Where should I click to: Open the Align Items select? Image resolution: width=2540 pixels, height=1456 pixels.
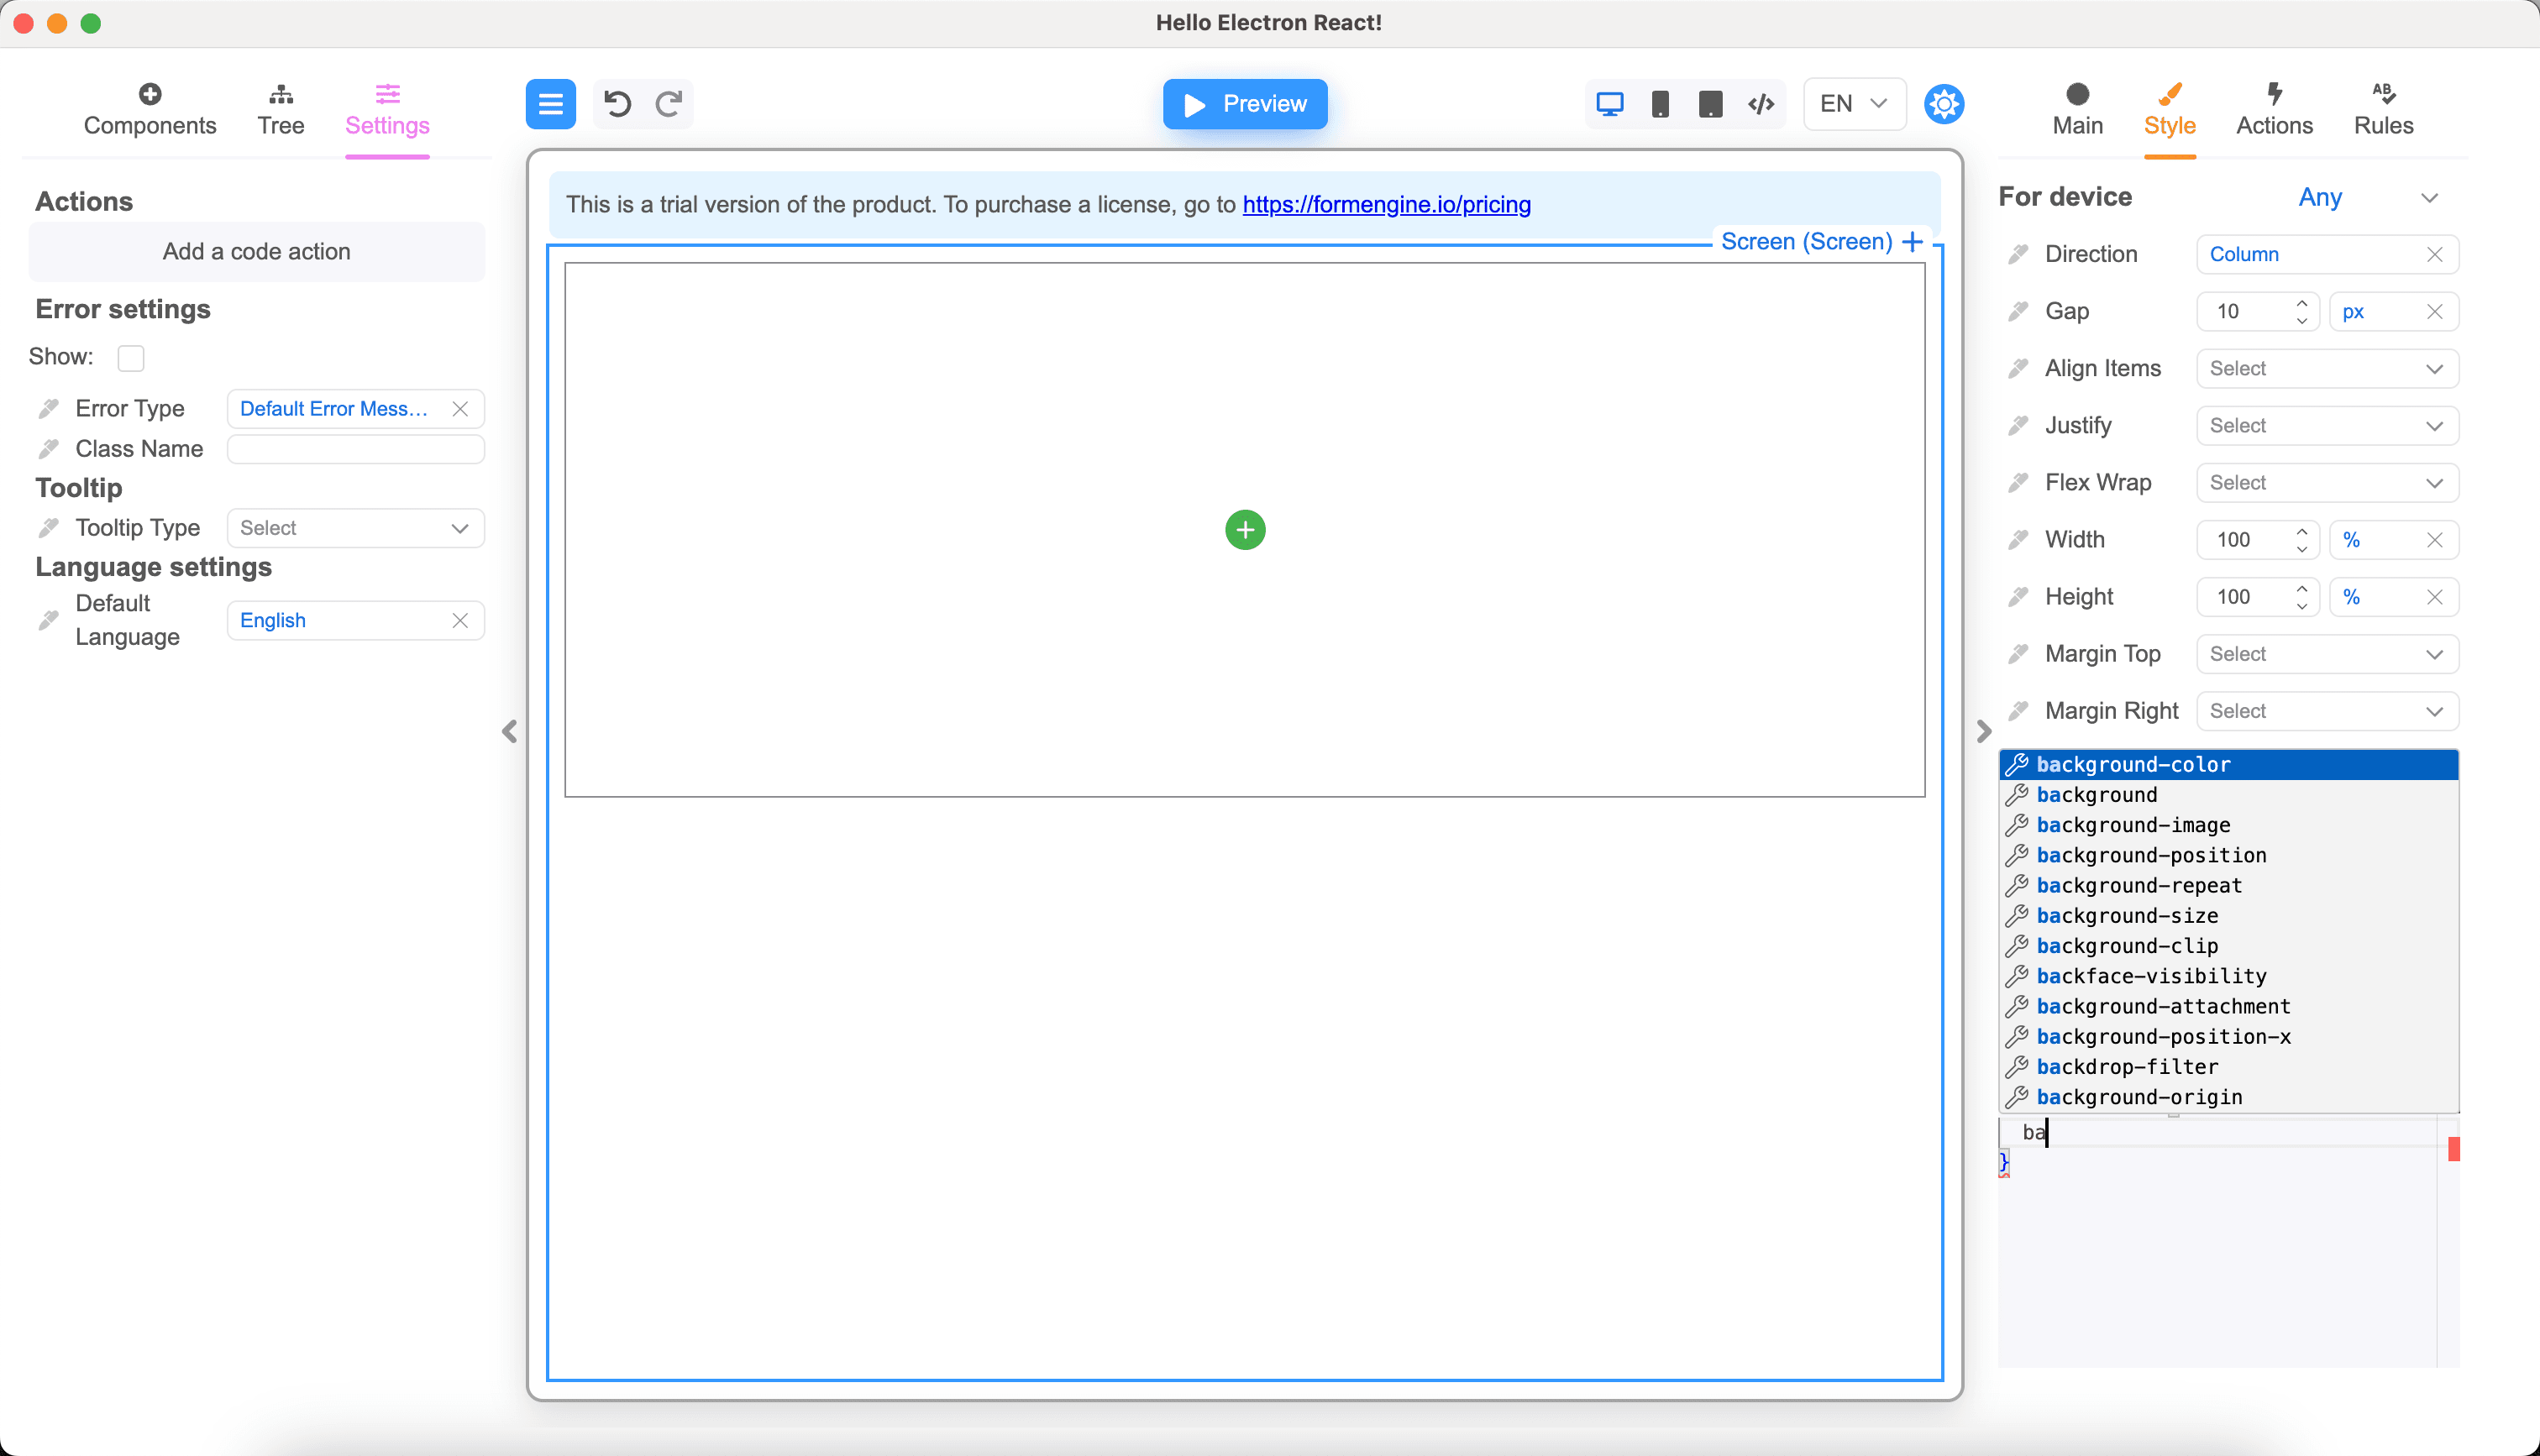(2326, 368)
